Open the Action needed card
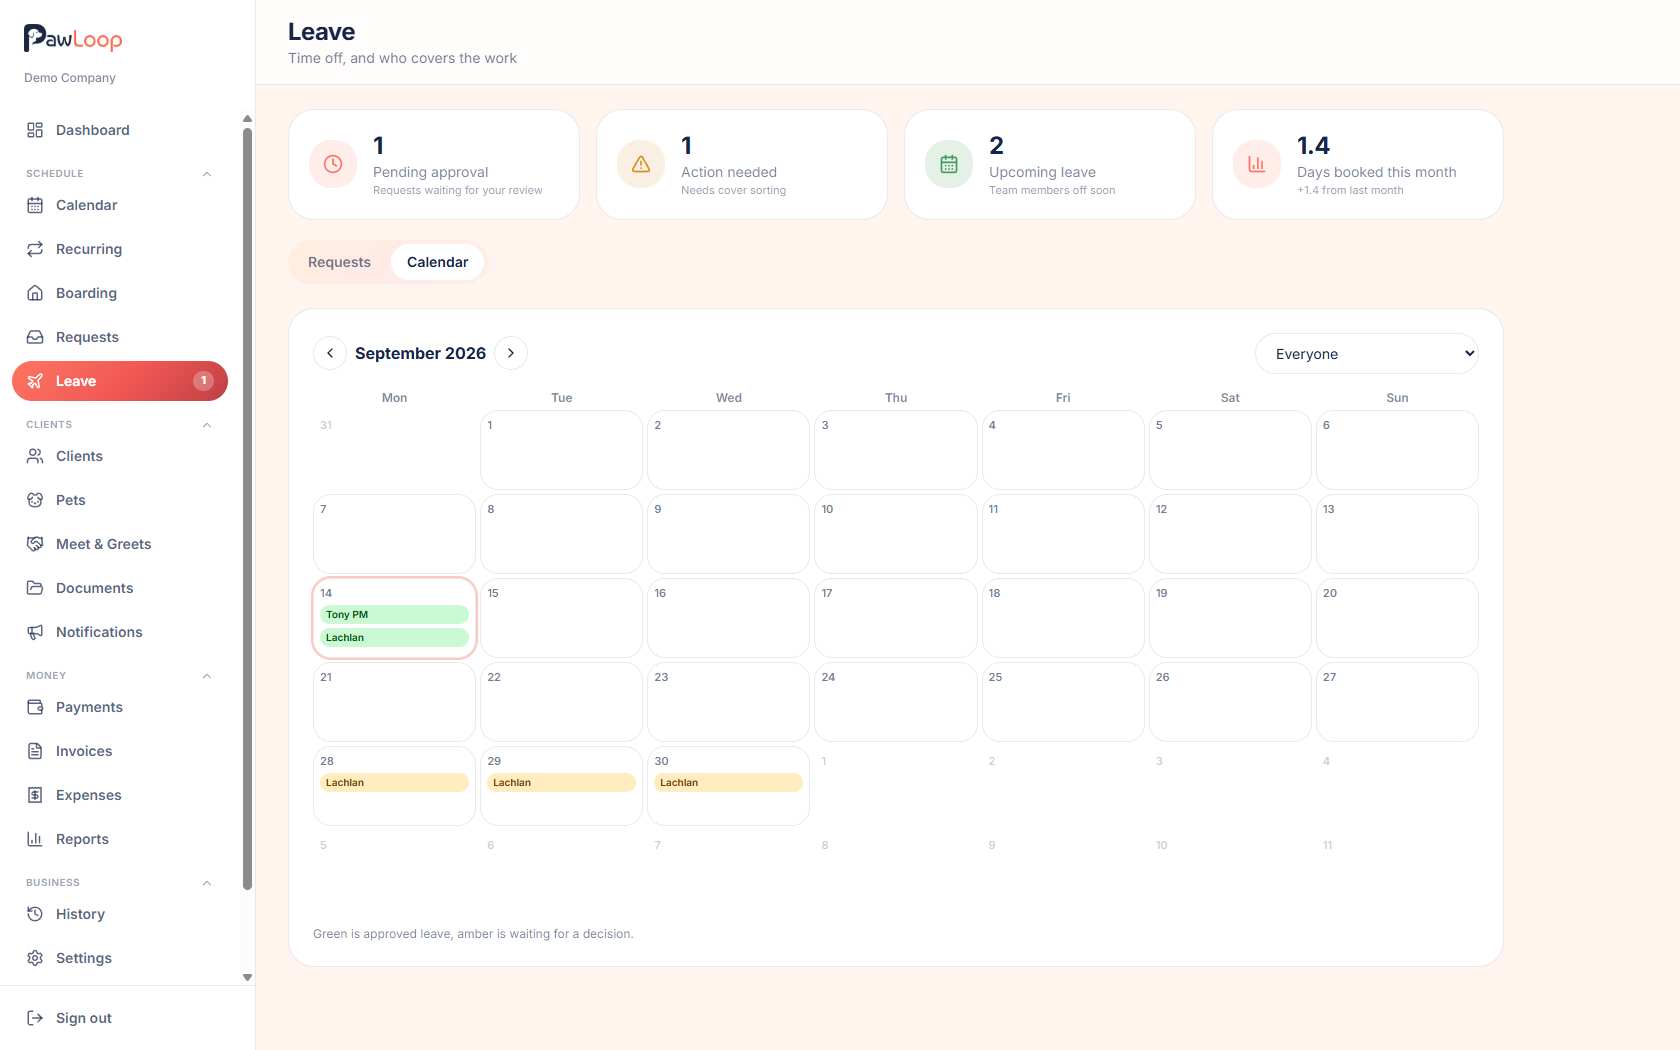1680x1050 pixels. click(x=742, y=165)
